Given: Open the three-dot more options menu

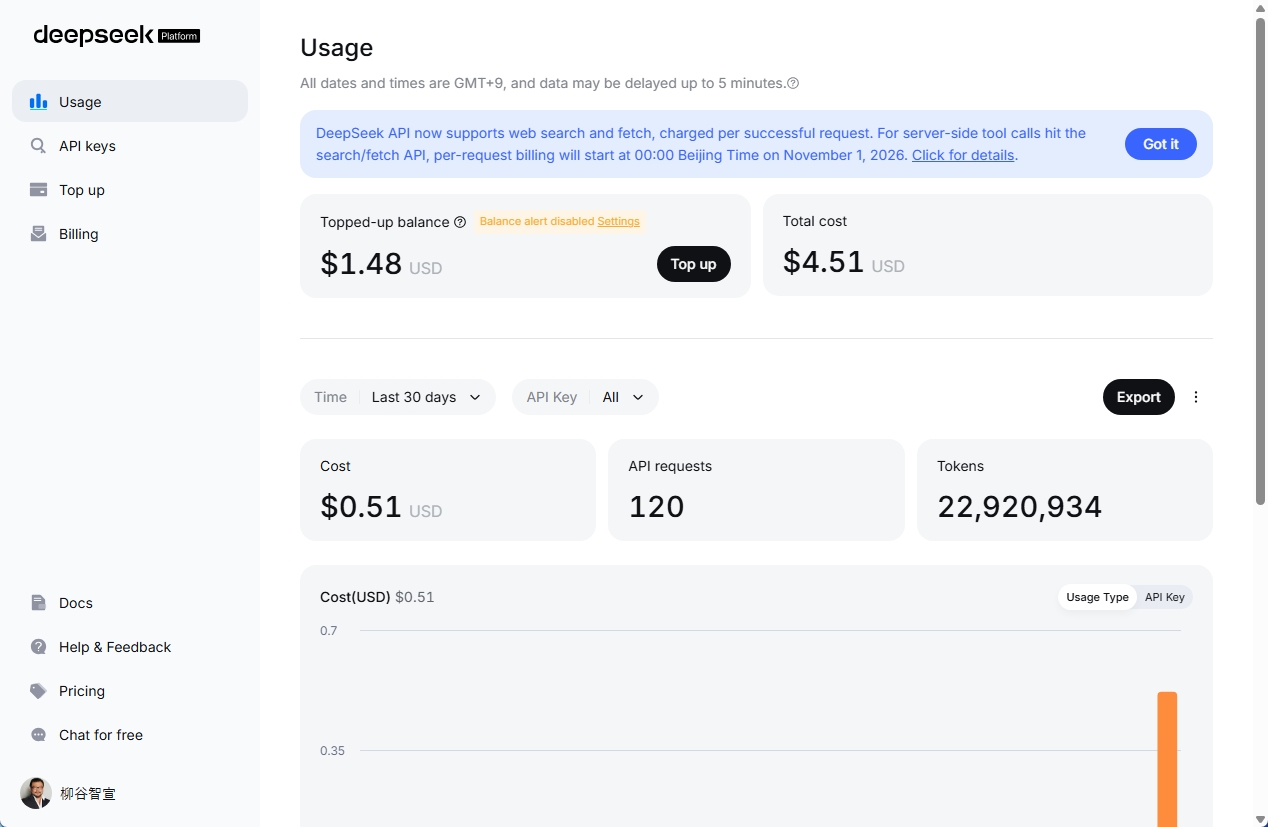Looking at the screenshot, I should click(x=1196, y=397).
